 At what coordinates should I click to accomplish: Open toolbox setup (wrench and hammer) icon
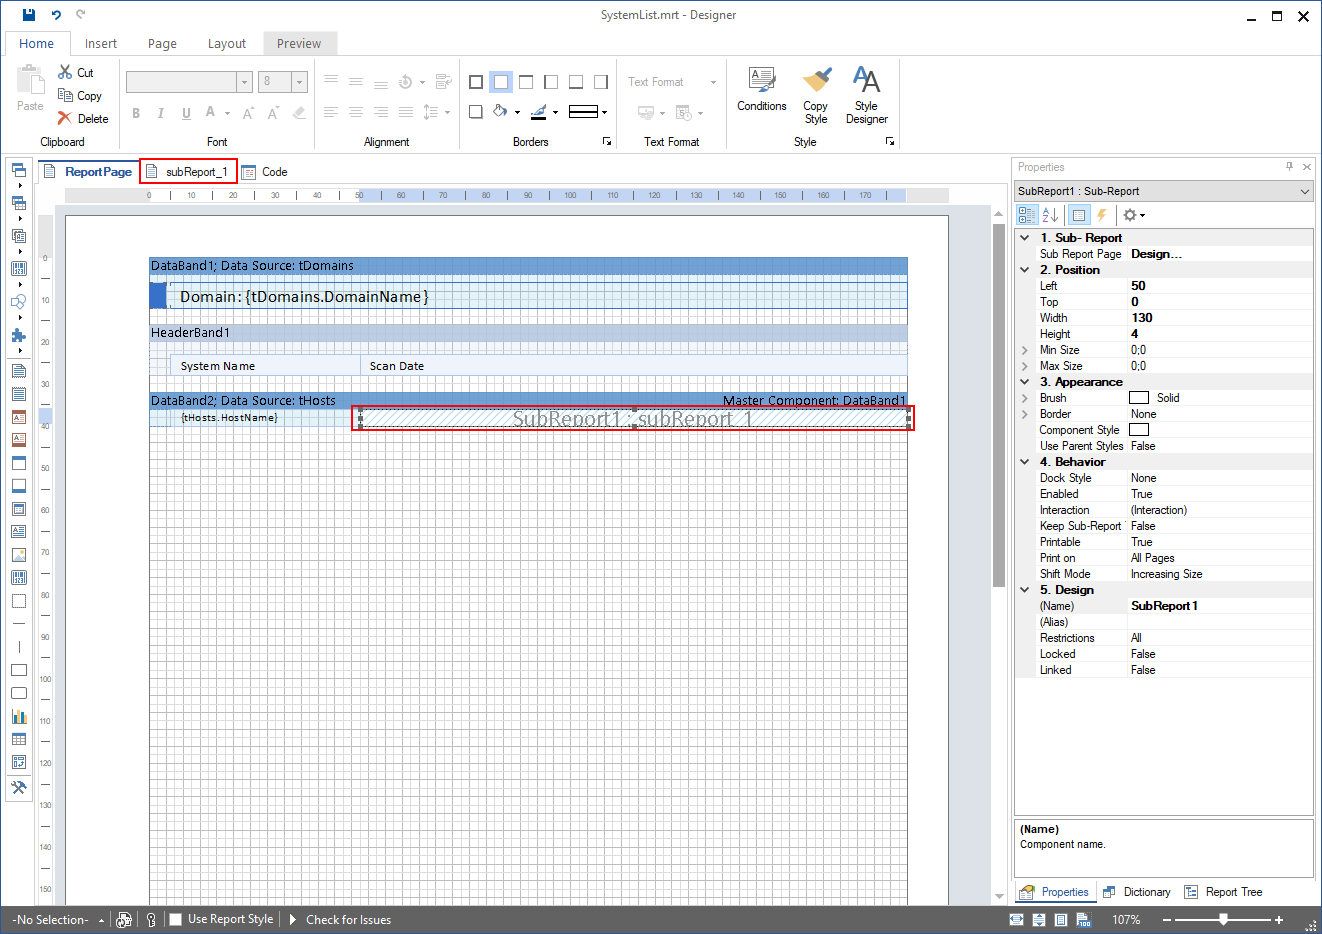(x=18, y=787)
